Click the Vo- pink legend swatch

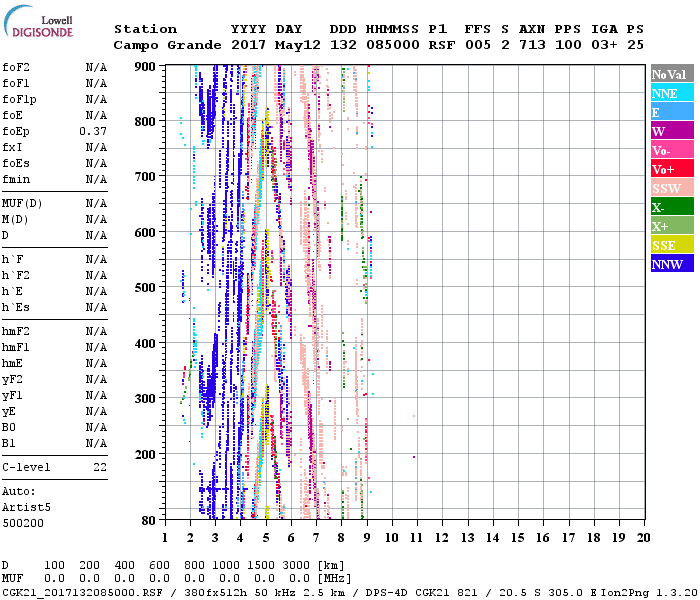(x=672, y=150)
